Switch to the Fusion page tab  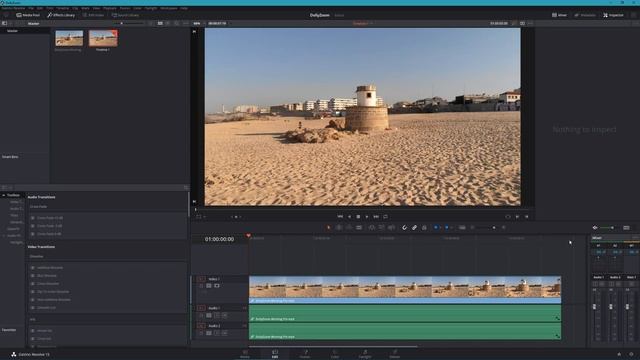(305, 354)
